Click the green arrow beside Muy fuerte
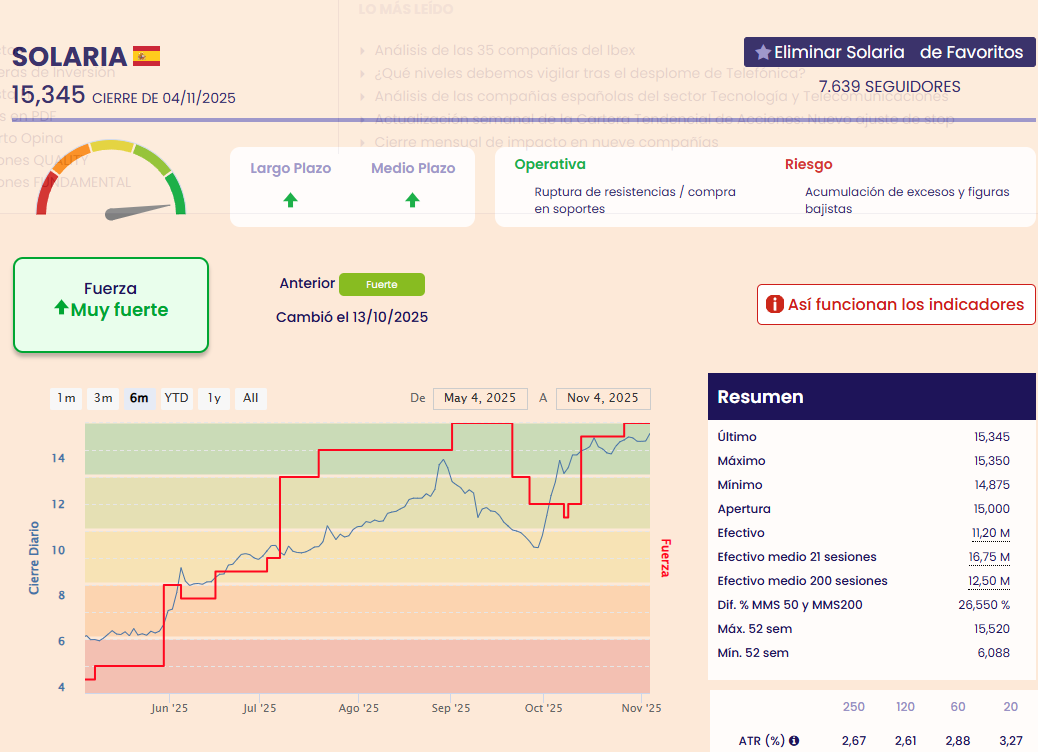This screenshot has width=1038, height=752. tap(62, 308)
